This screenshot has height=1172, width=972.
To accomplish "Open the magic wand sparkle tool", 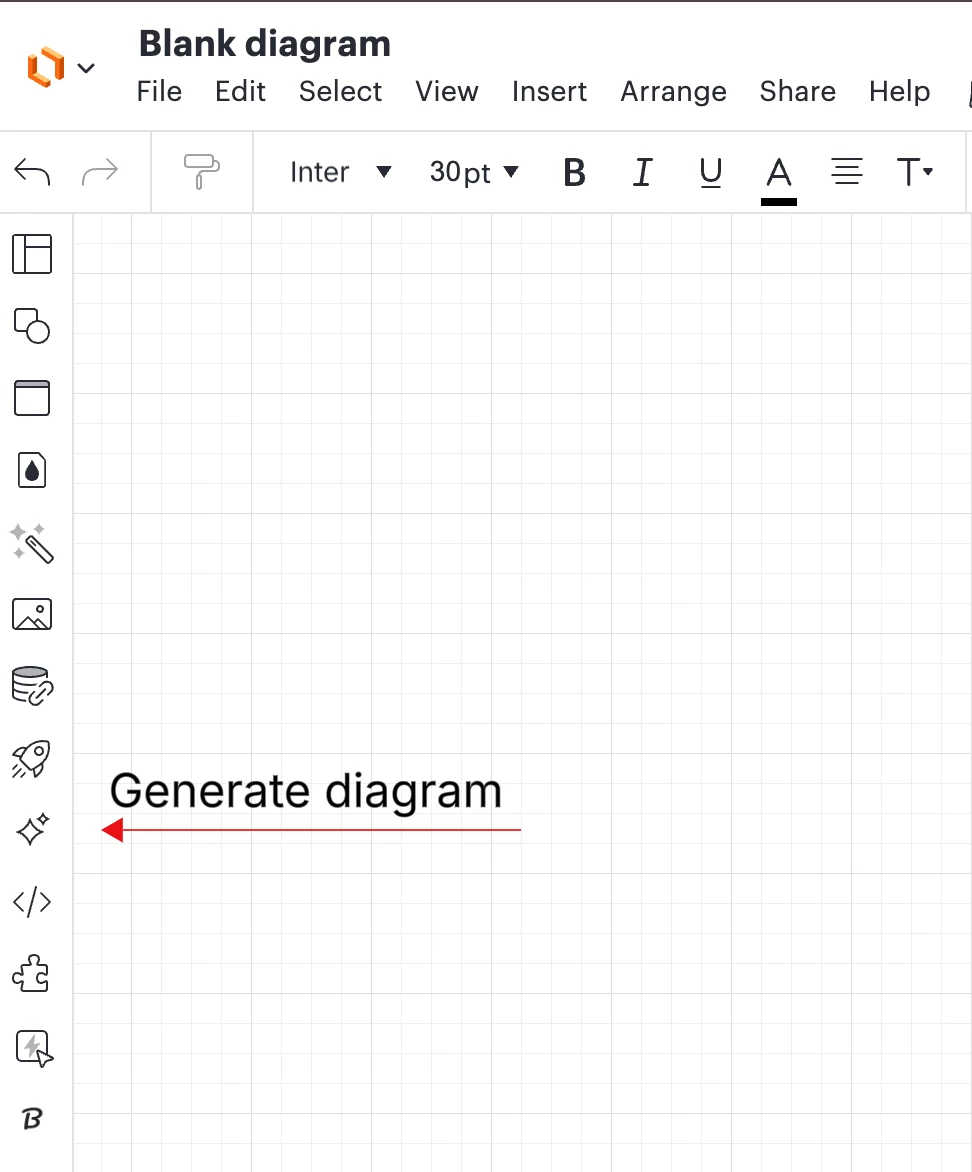I will click(x=32, y=543).
